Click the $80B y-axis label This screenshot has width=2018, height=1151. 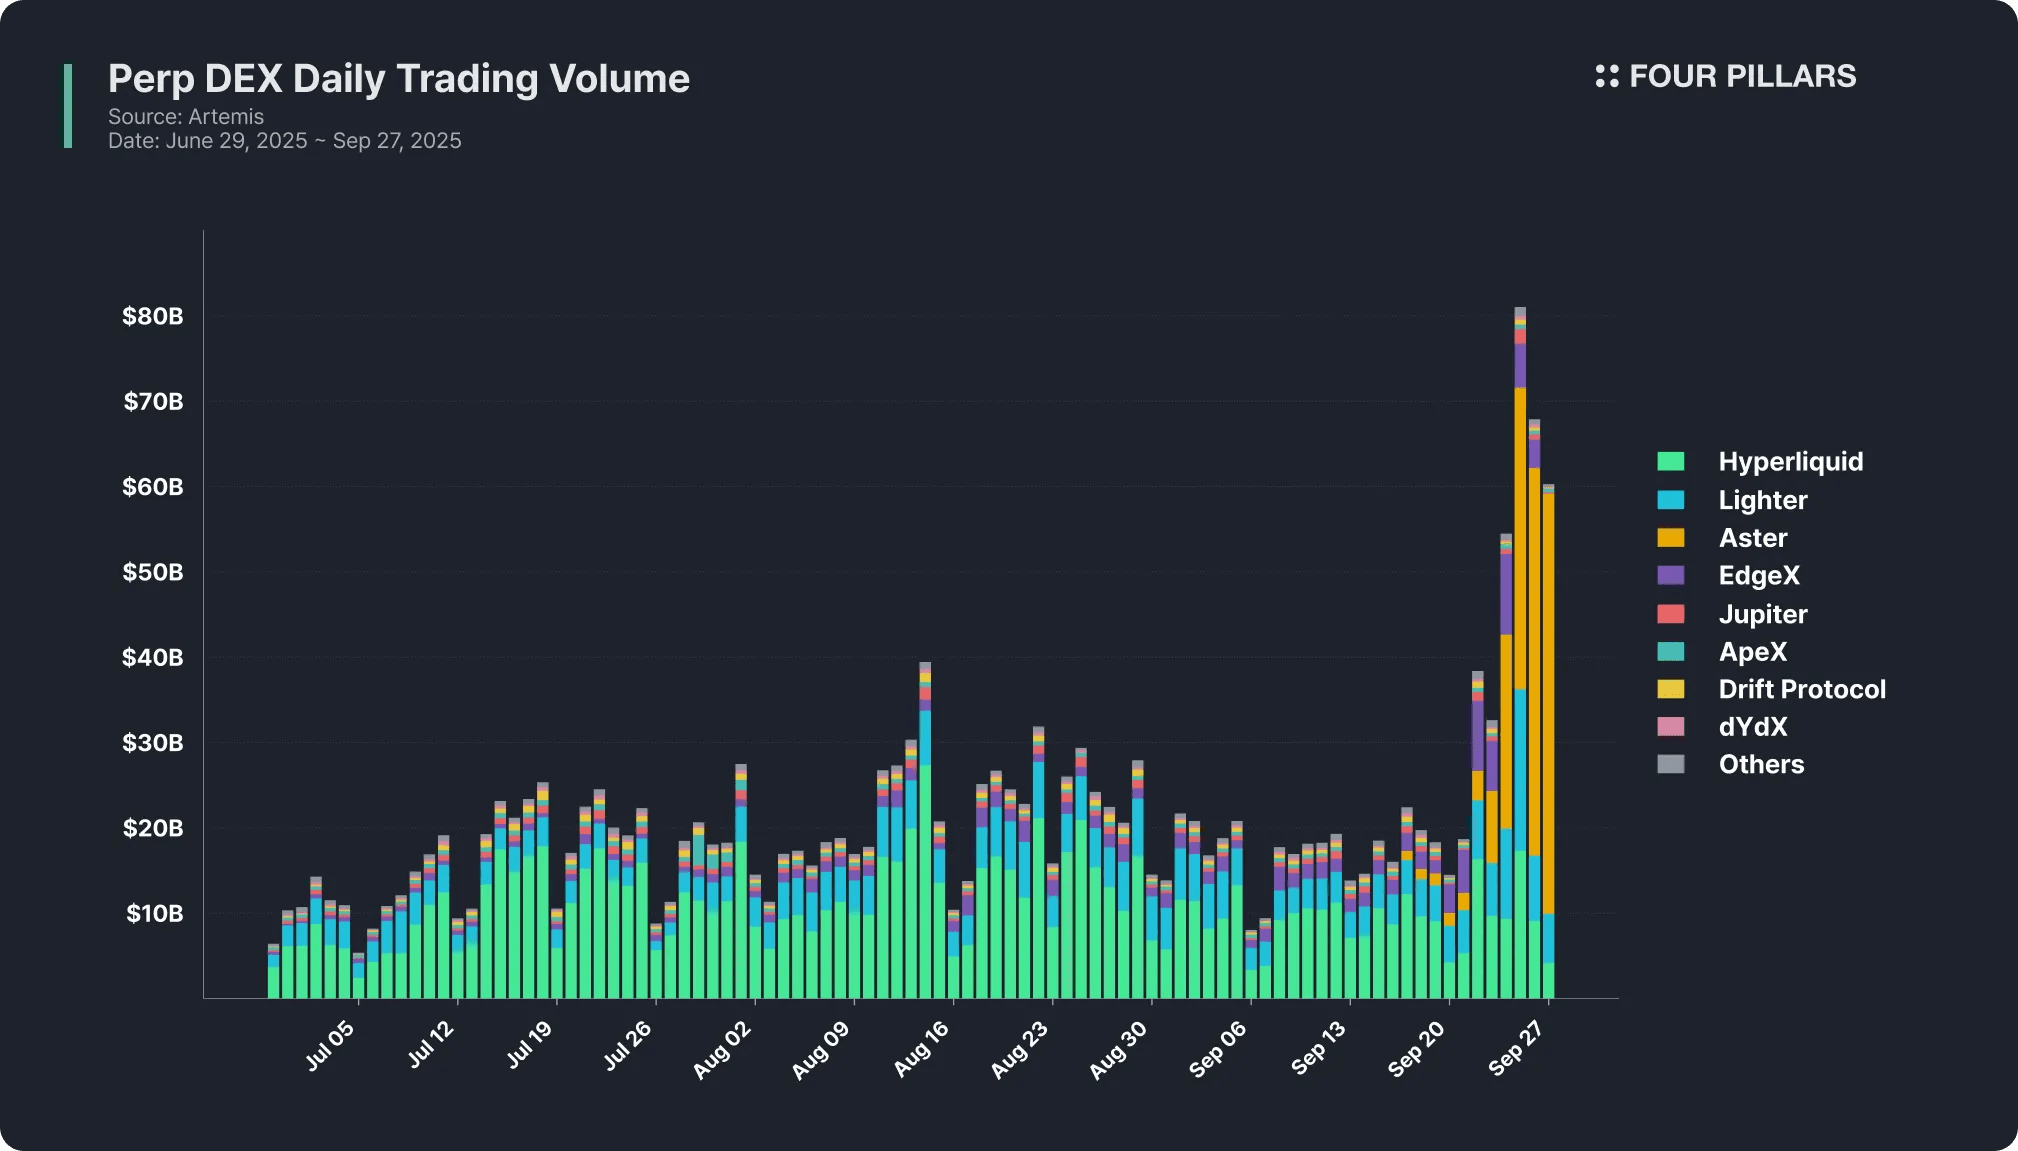(x=153, y=316)
